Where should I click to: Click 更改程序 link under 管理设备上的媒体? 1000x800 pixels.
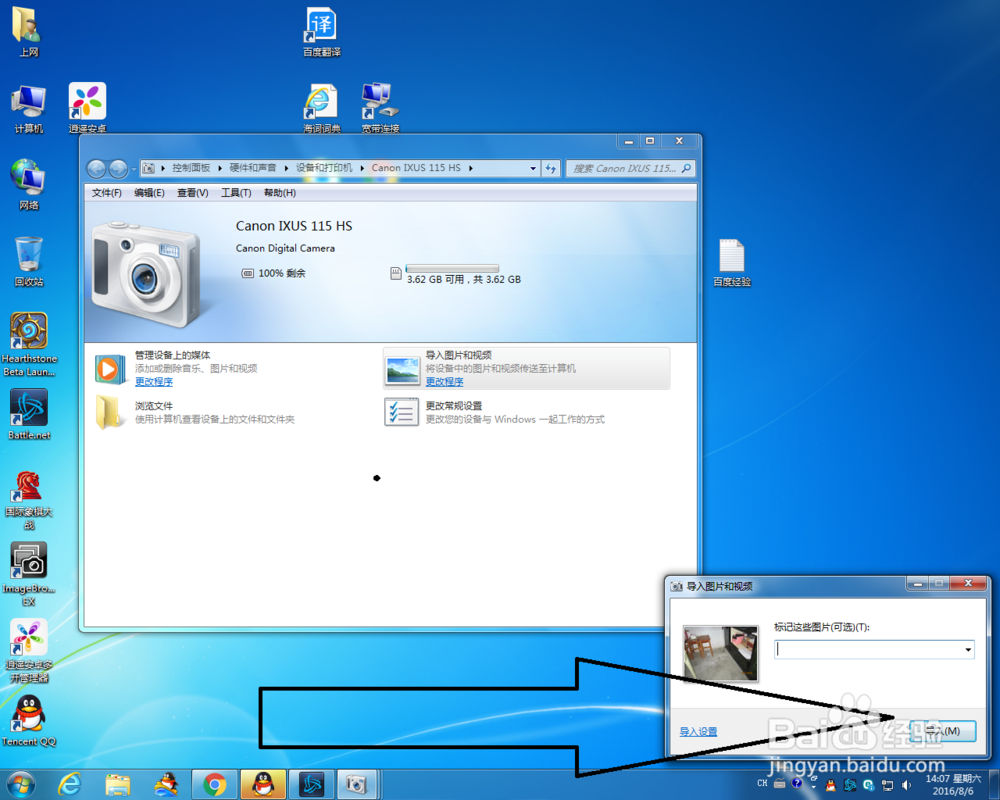[154, 381]
